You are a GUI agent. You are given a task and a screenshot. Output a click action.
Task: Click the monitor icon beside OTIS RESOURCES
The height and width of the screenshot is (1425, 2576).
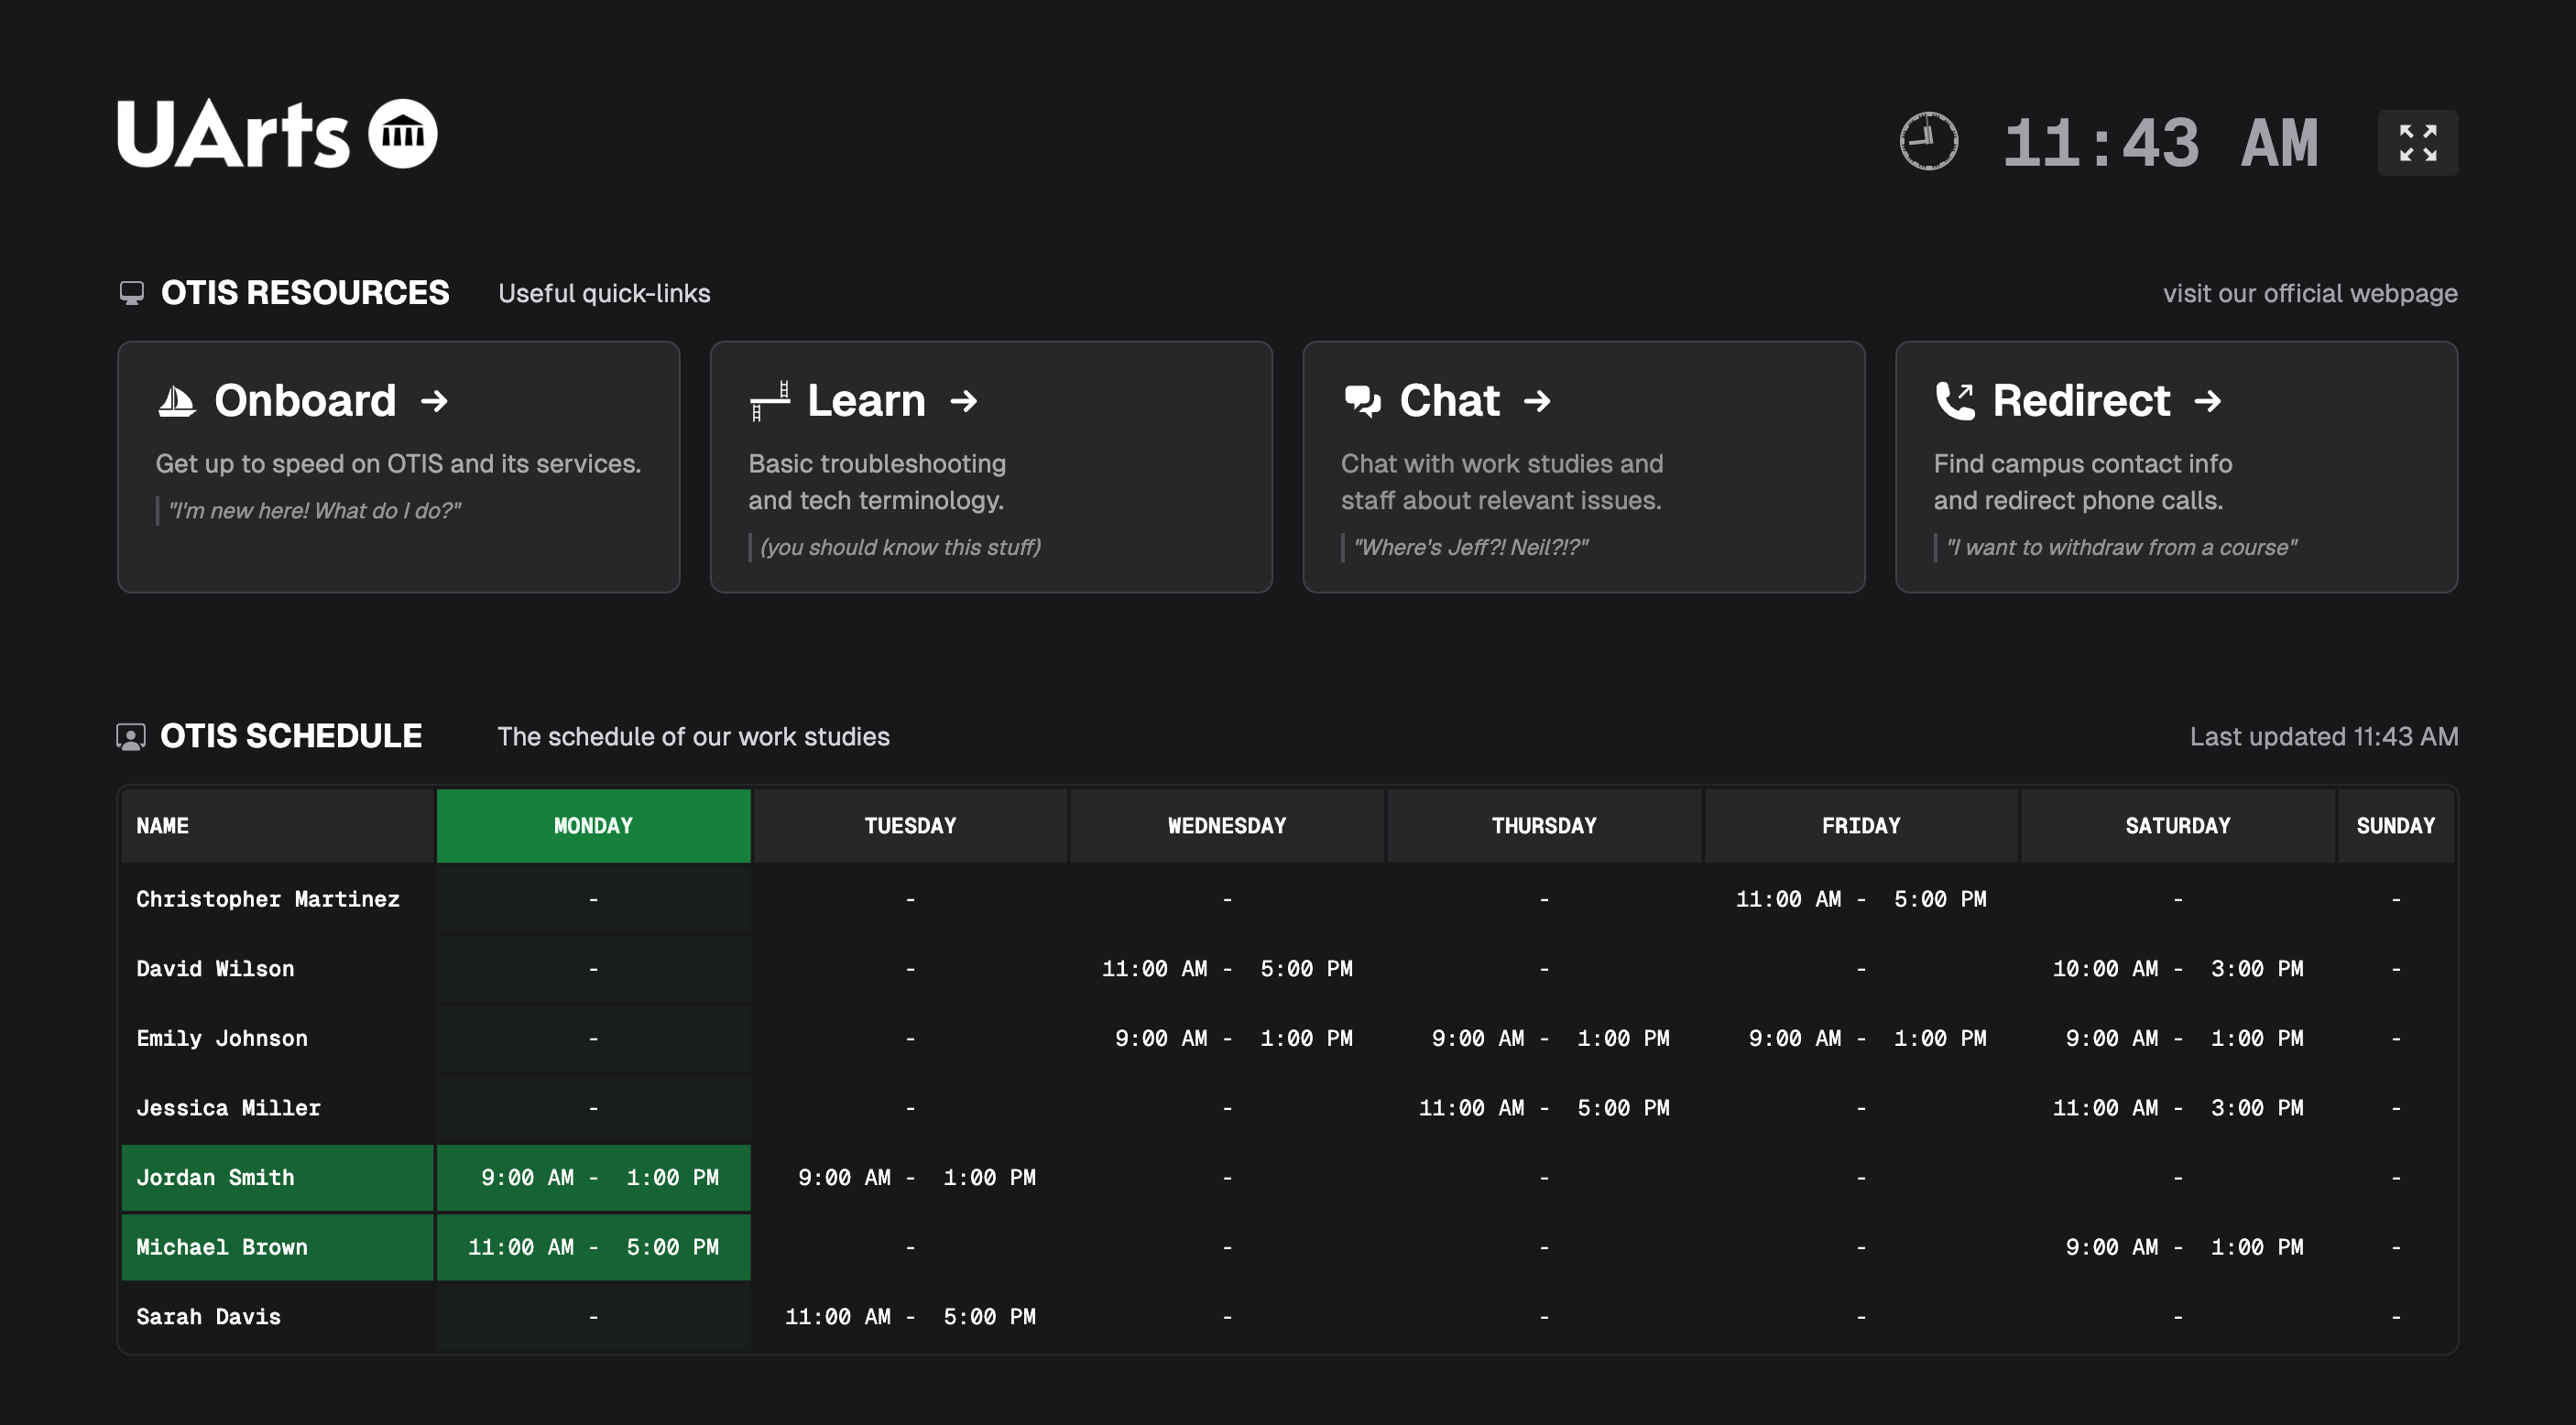(131, 293)
